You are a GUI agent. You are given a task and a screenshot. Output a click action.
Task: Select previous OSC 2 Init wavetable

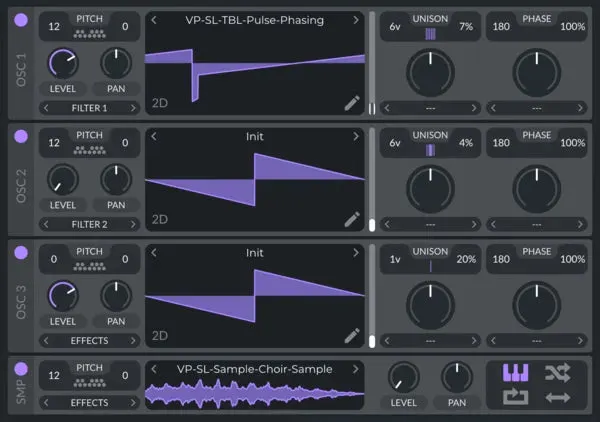click(154, 136)
